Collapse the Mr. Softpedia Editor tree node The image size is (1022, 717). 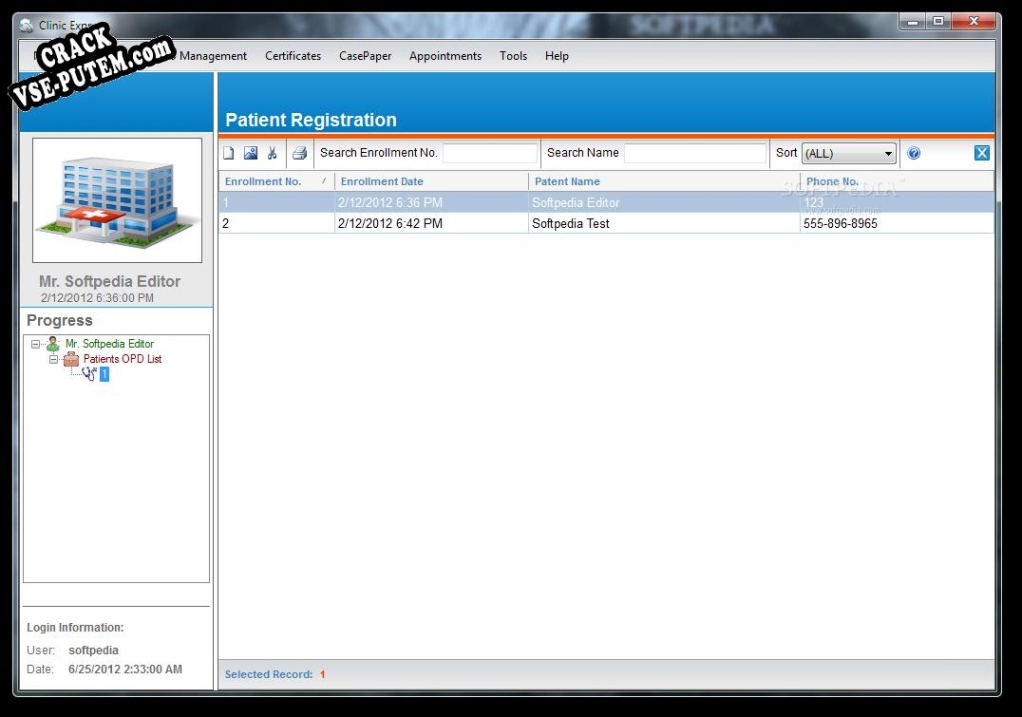(36, 344)
